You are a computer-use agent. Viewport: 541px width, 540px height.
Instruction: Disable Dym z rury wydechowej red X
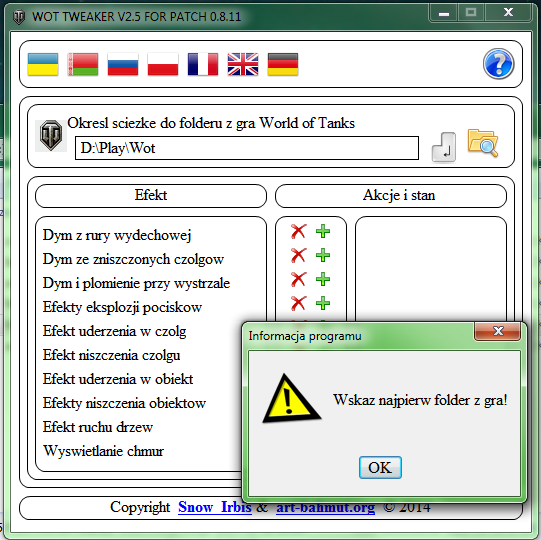(x=298, y=232)
